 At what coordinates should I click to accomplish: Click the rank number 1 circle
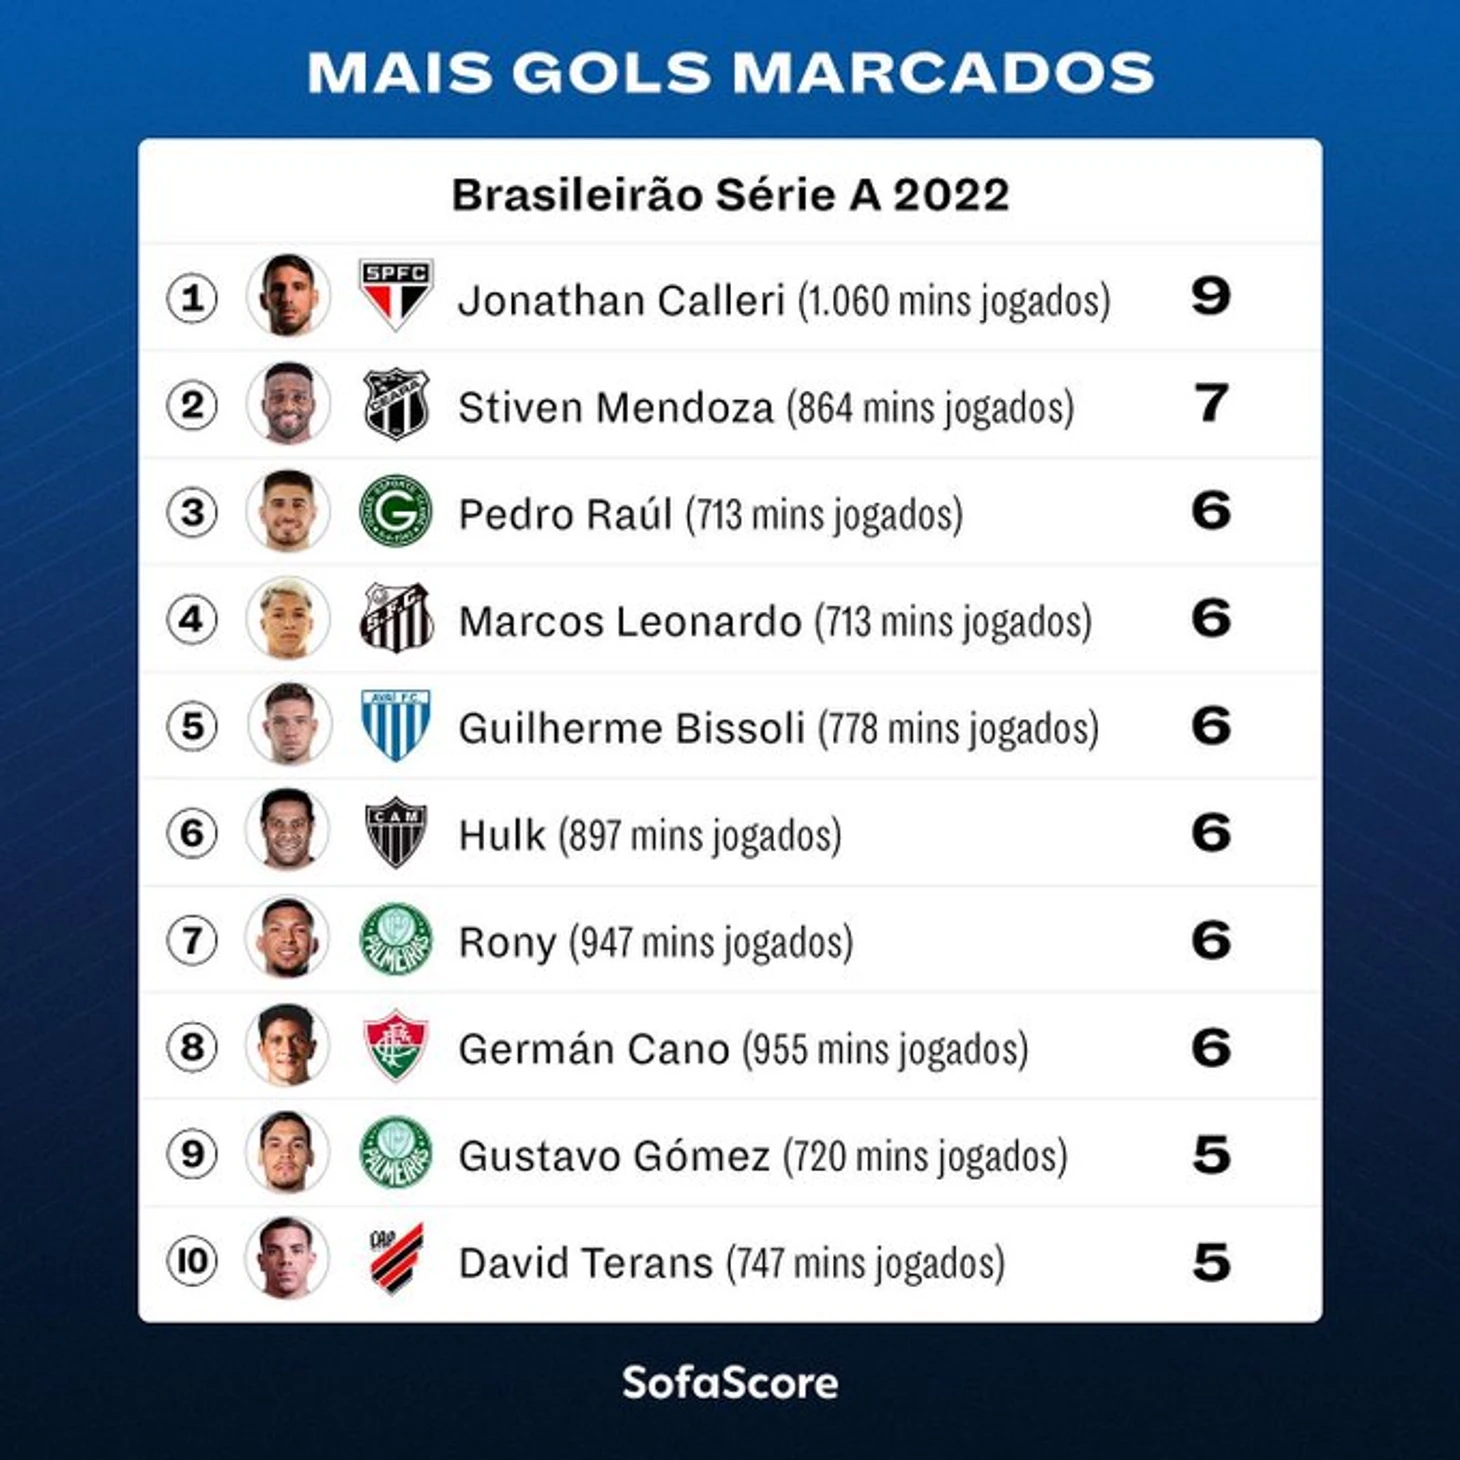click(x=192, y=298)
